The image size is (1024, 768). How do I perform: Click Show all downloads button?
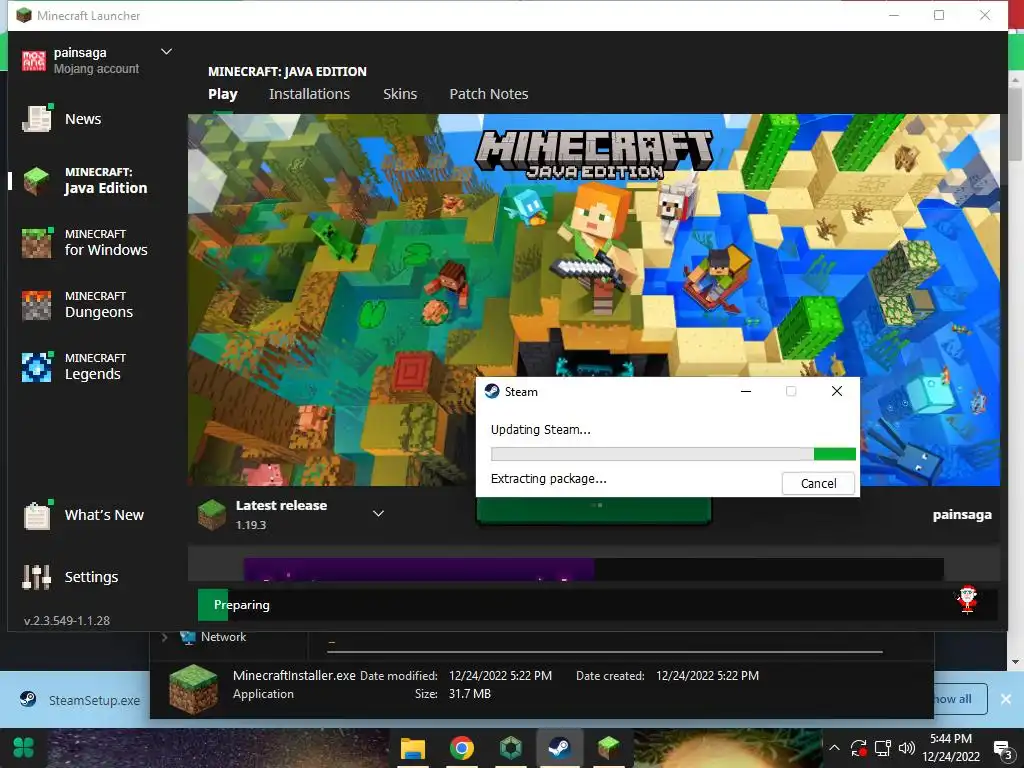(x=960, y=699)
